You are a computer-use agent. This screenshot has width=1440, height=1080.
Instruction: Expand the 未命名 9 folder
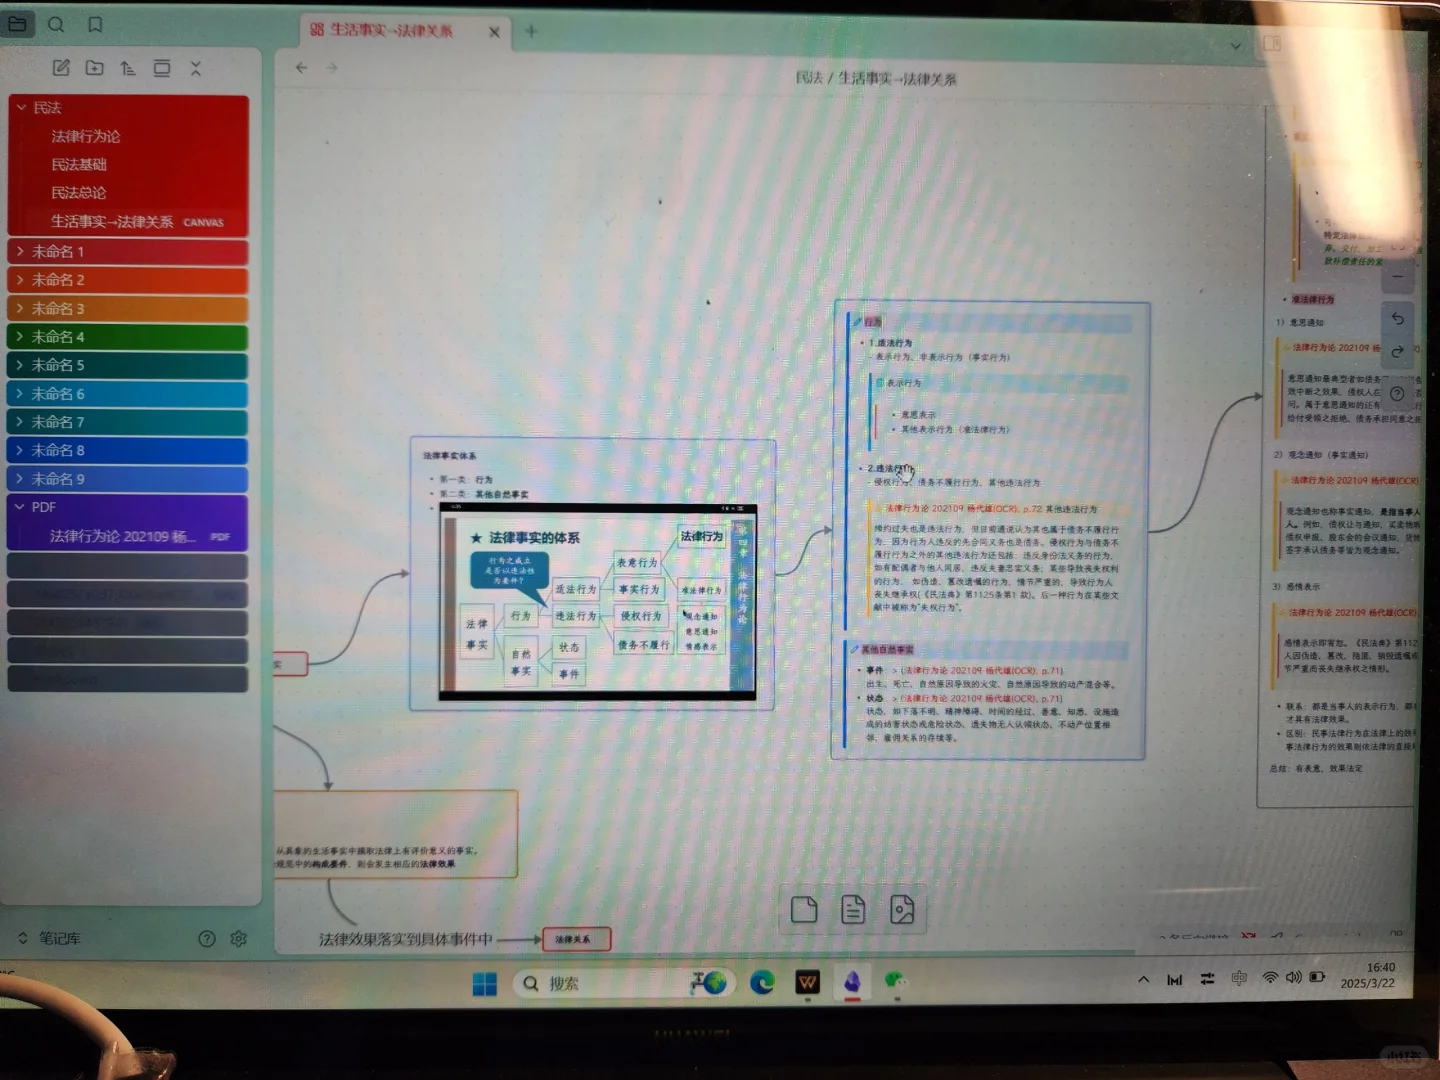click(x=128, y=479)
